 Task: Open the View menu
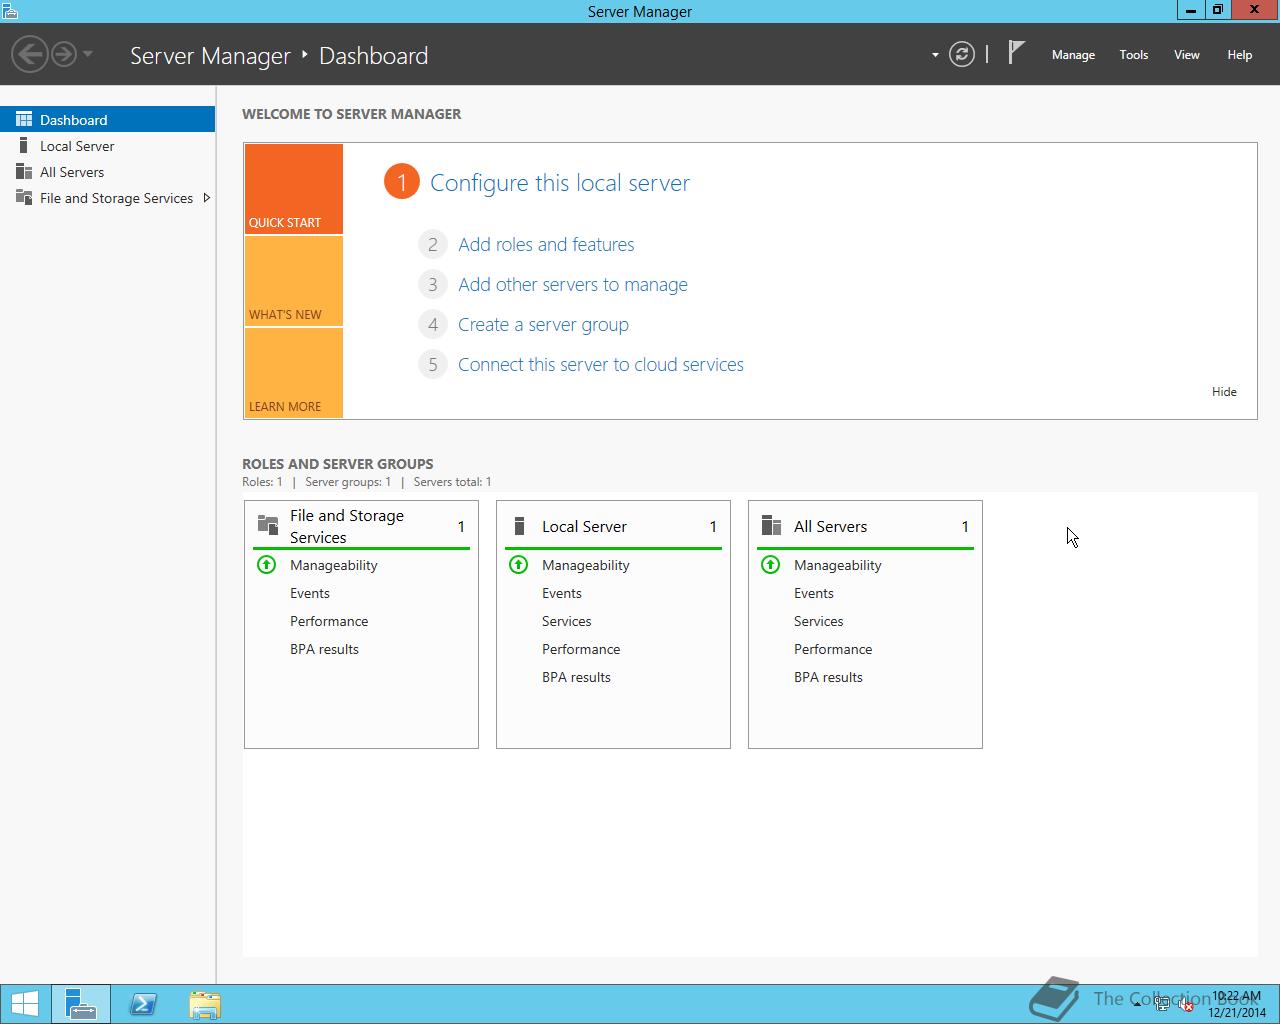tap(1187, 55)
